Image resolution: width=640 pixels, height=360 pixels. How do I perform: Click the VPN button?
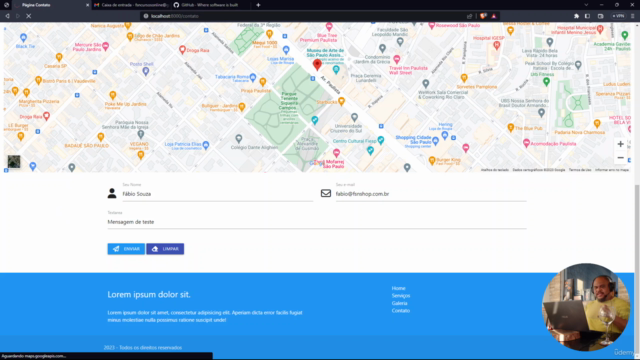click(x=618, y=16)
